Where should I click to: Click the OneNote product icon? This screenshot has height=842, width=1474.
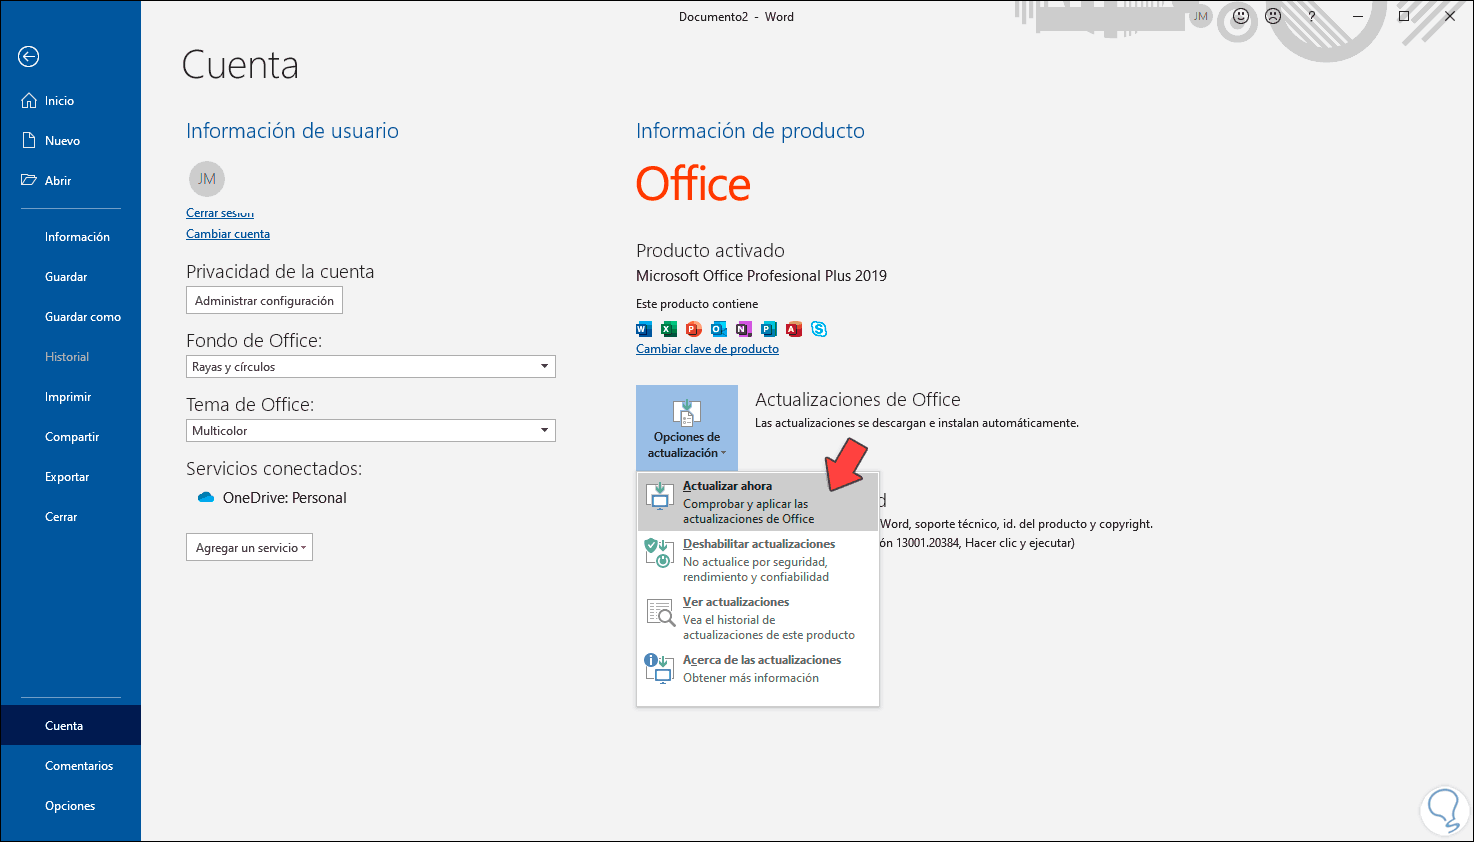click(x=744, y=329)
